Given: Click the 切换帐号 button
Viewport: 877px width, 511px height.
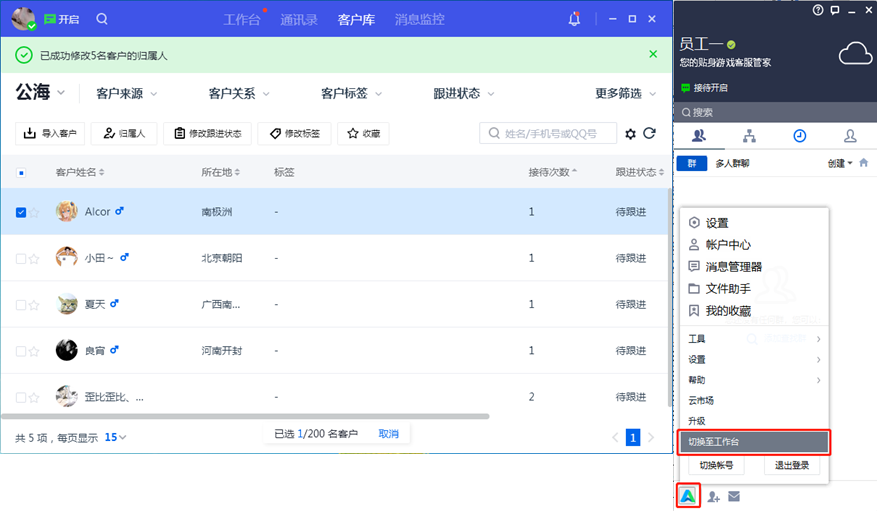Looking at the screenshot, I should tap(716, 465).
